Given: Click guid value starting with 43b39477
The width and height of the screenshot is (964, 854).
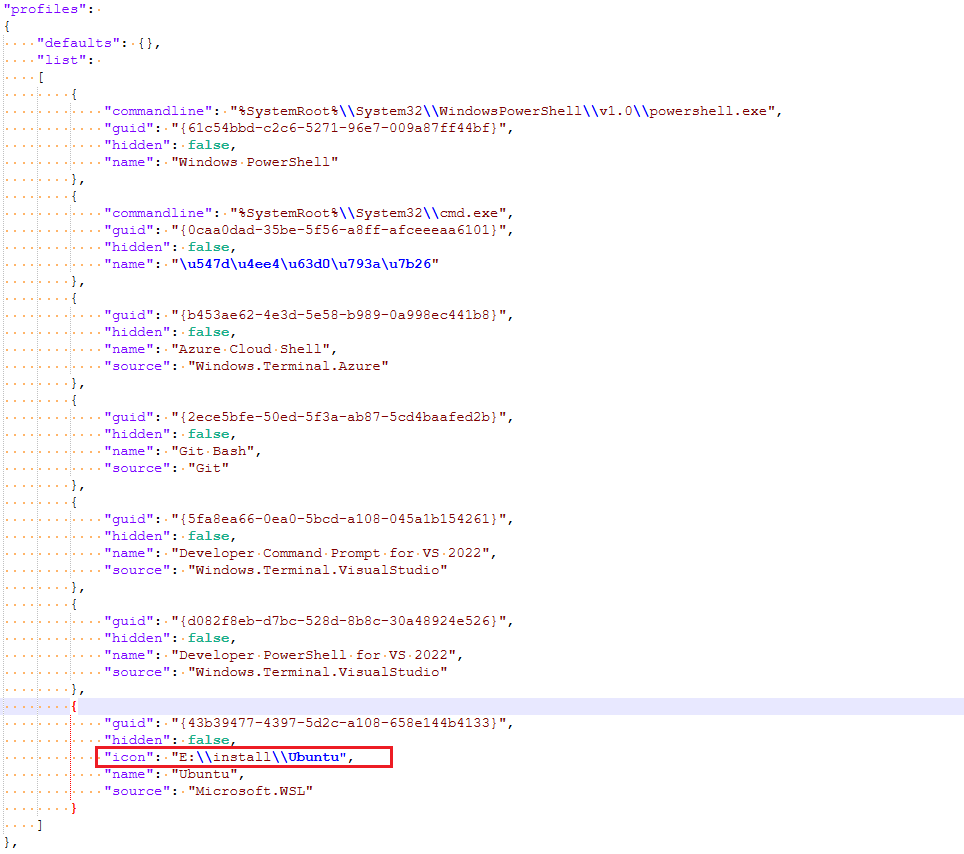Looking at the screenshot, I should click(x=339, y=724).
